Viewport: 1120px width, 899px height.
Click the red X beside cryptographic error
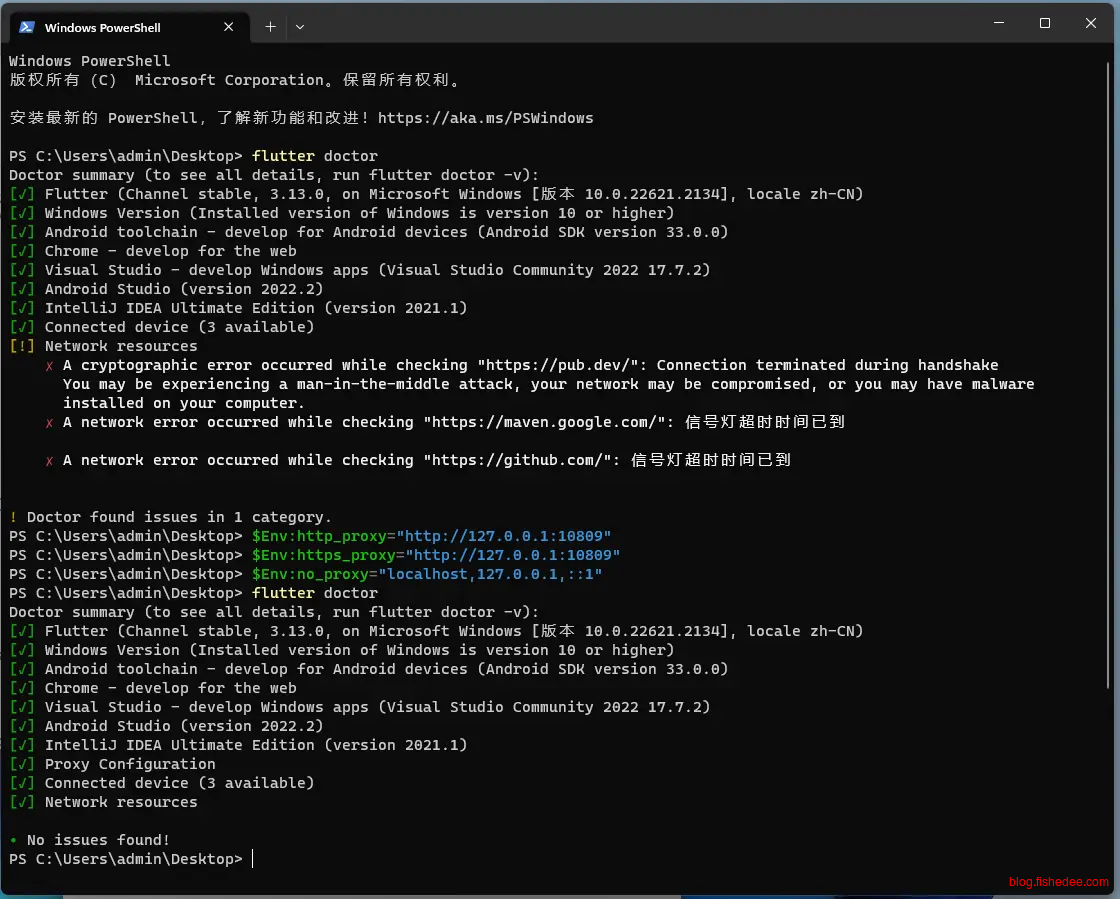[x=50, y=366]
